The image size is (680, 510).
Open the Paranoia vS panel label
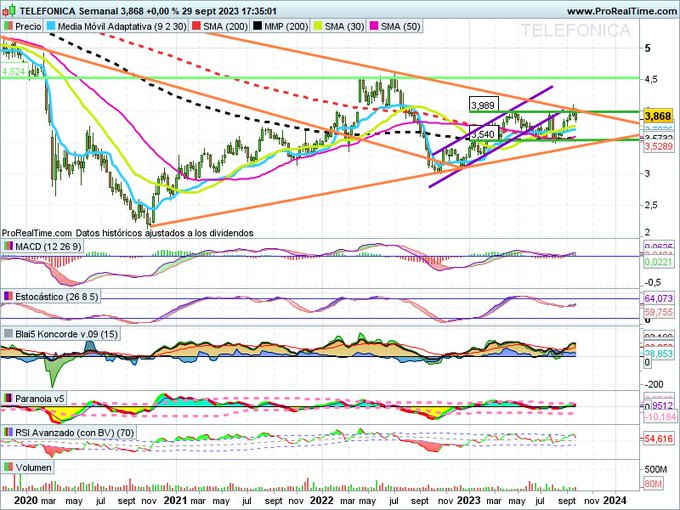[40, 398]
